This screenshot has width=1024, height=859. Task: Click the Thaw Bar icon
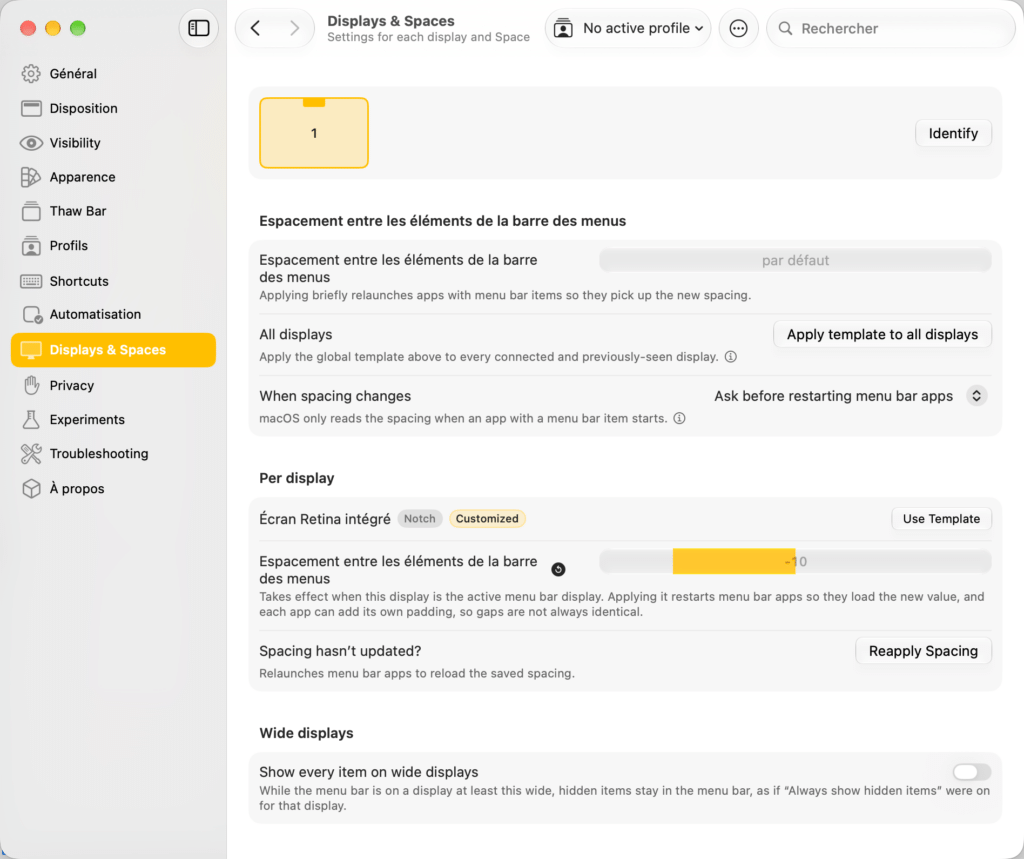click(x=31, y=211)
